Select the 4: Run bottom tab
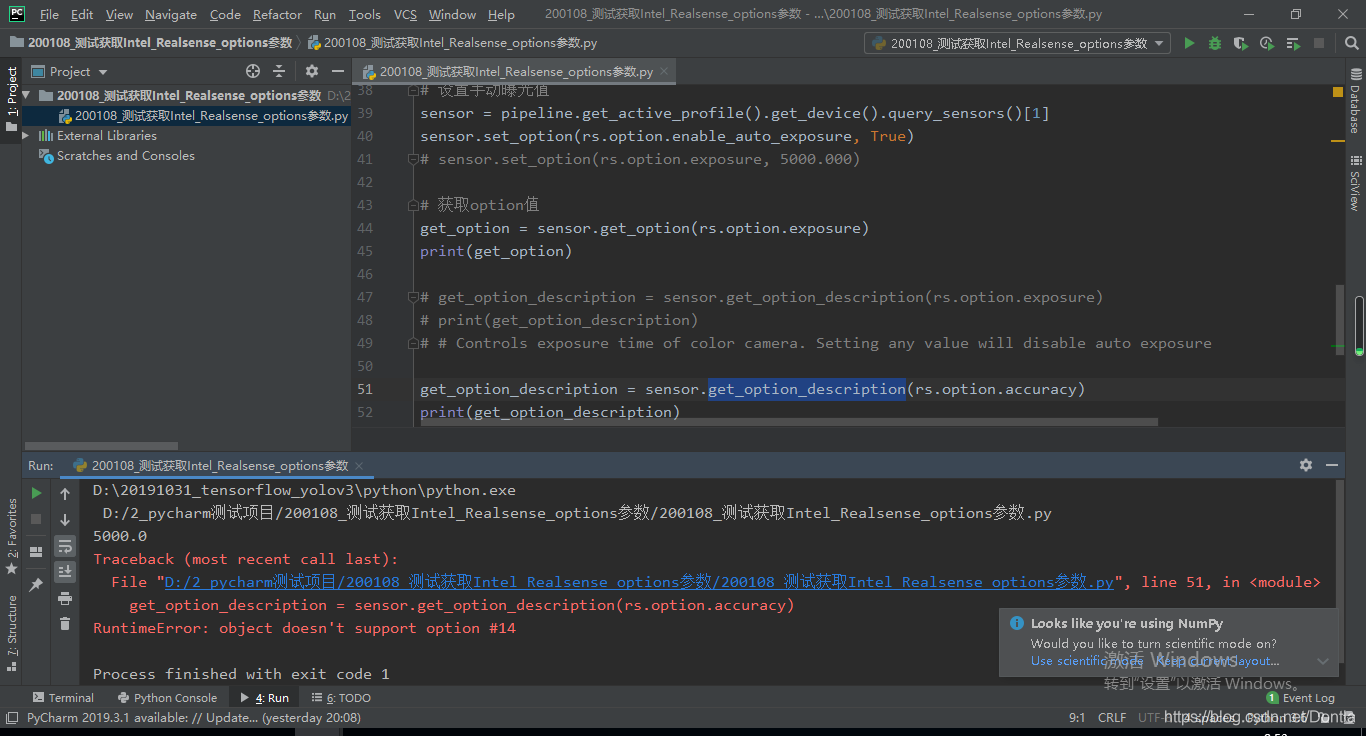 click(264, 698)
